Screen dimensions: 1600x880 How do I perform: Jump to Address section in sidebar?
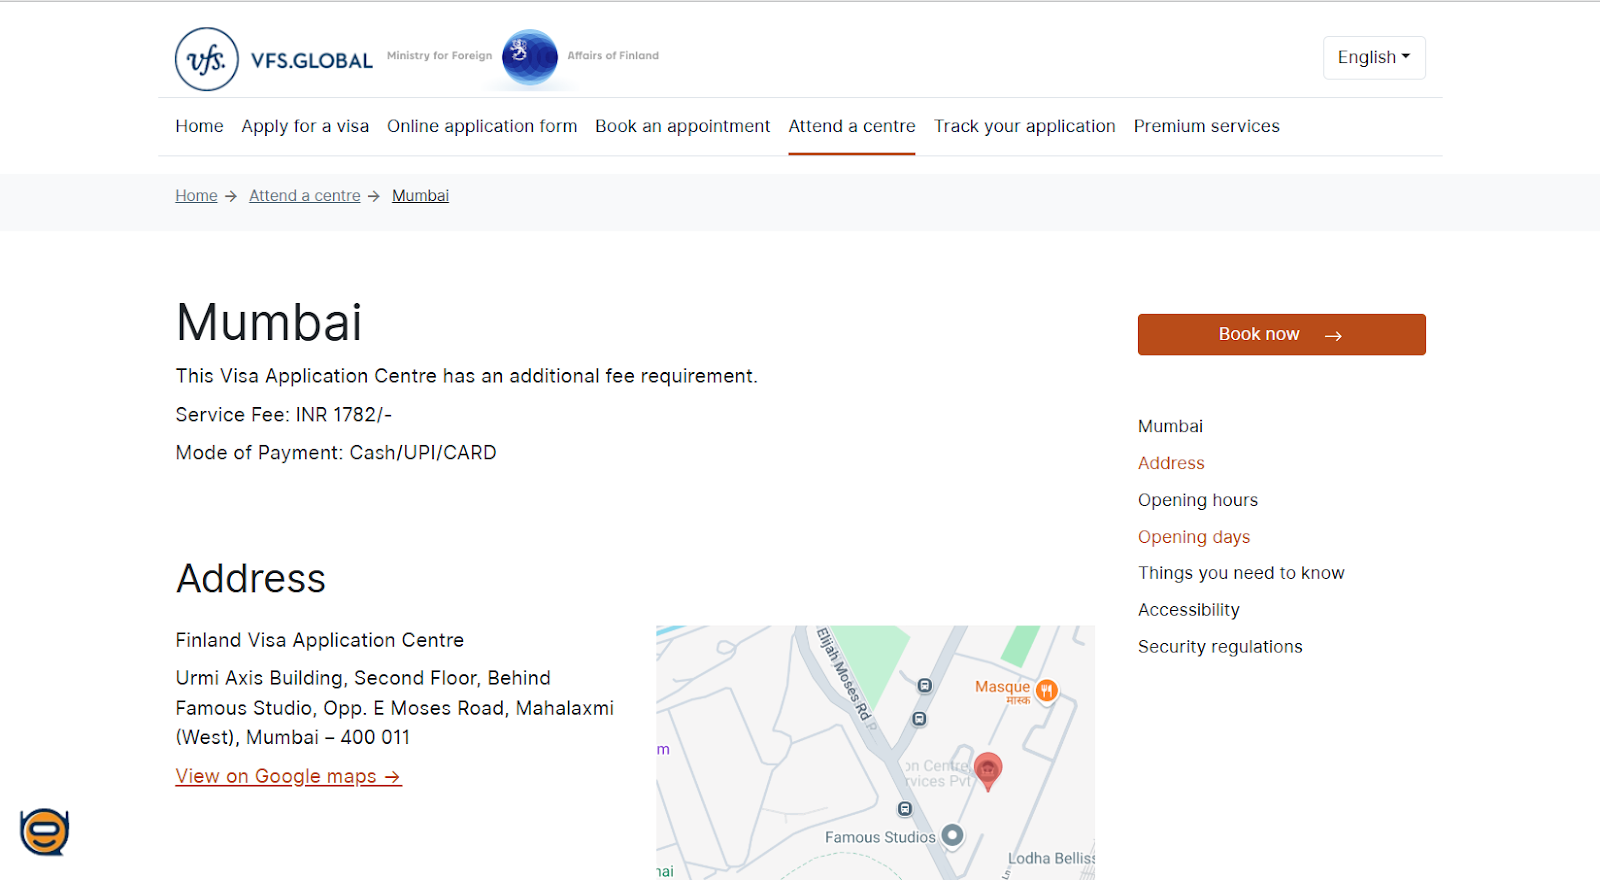(1171, 463)
